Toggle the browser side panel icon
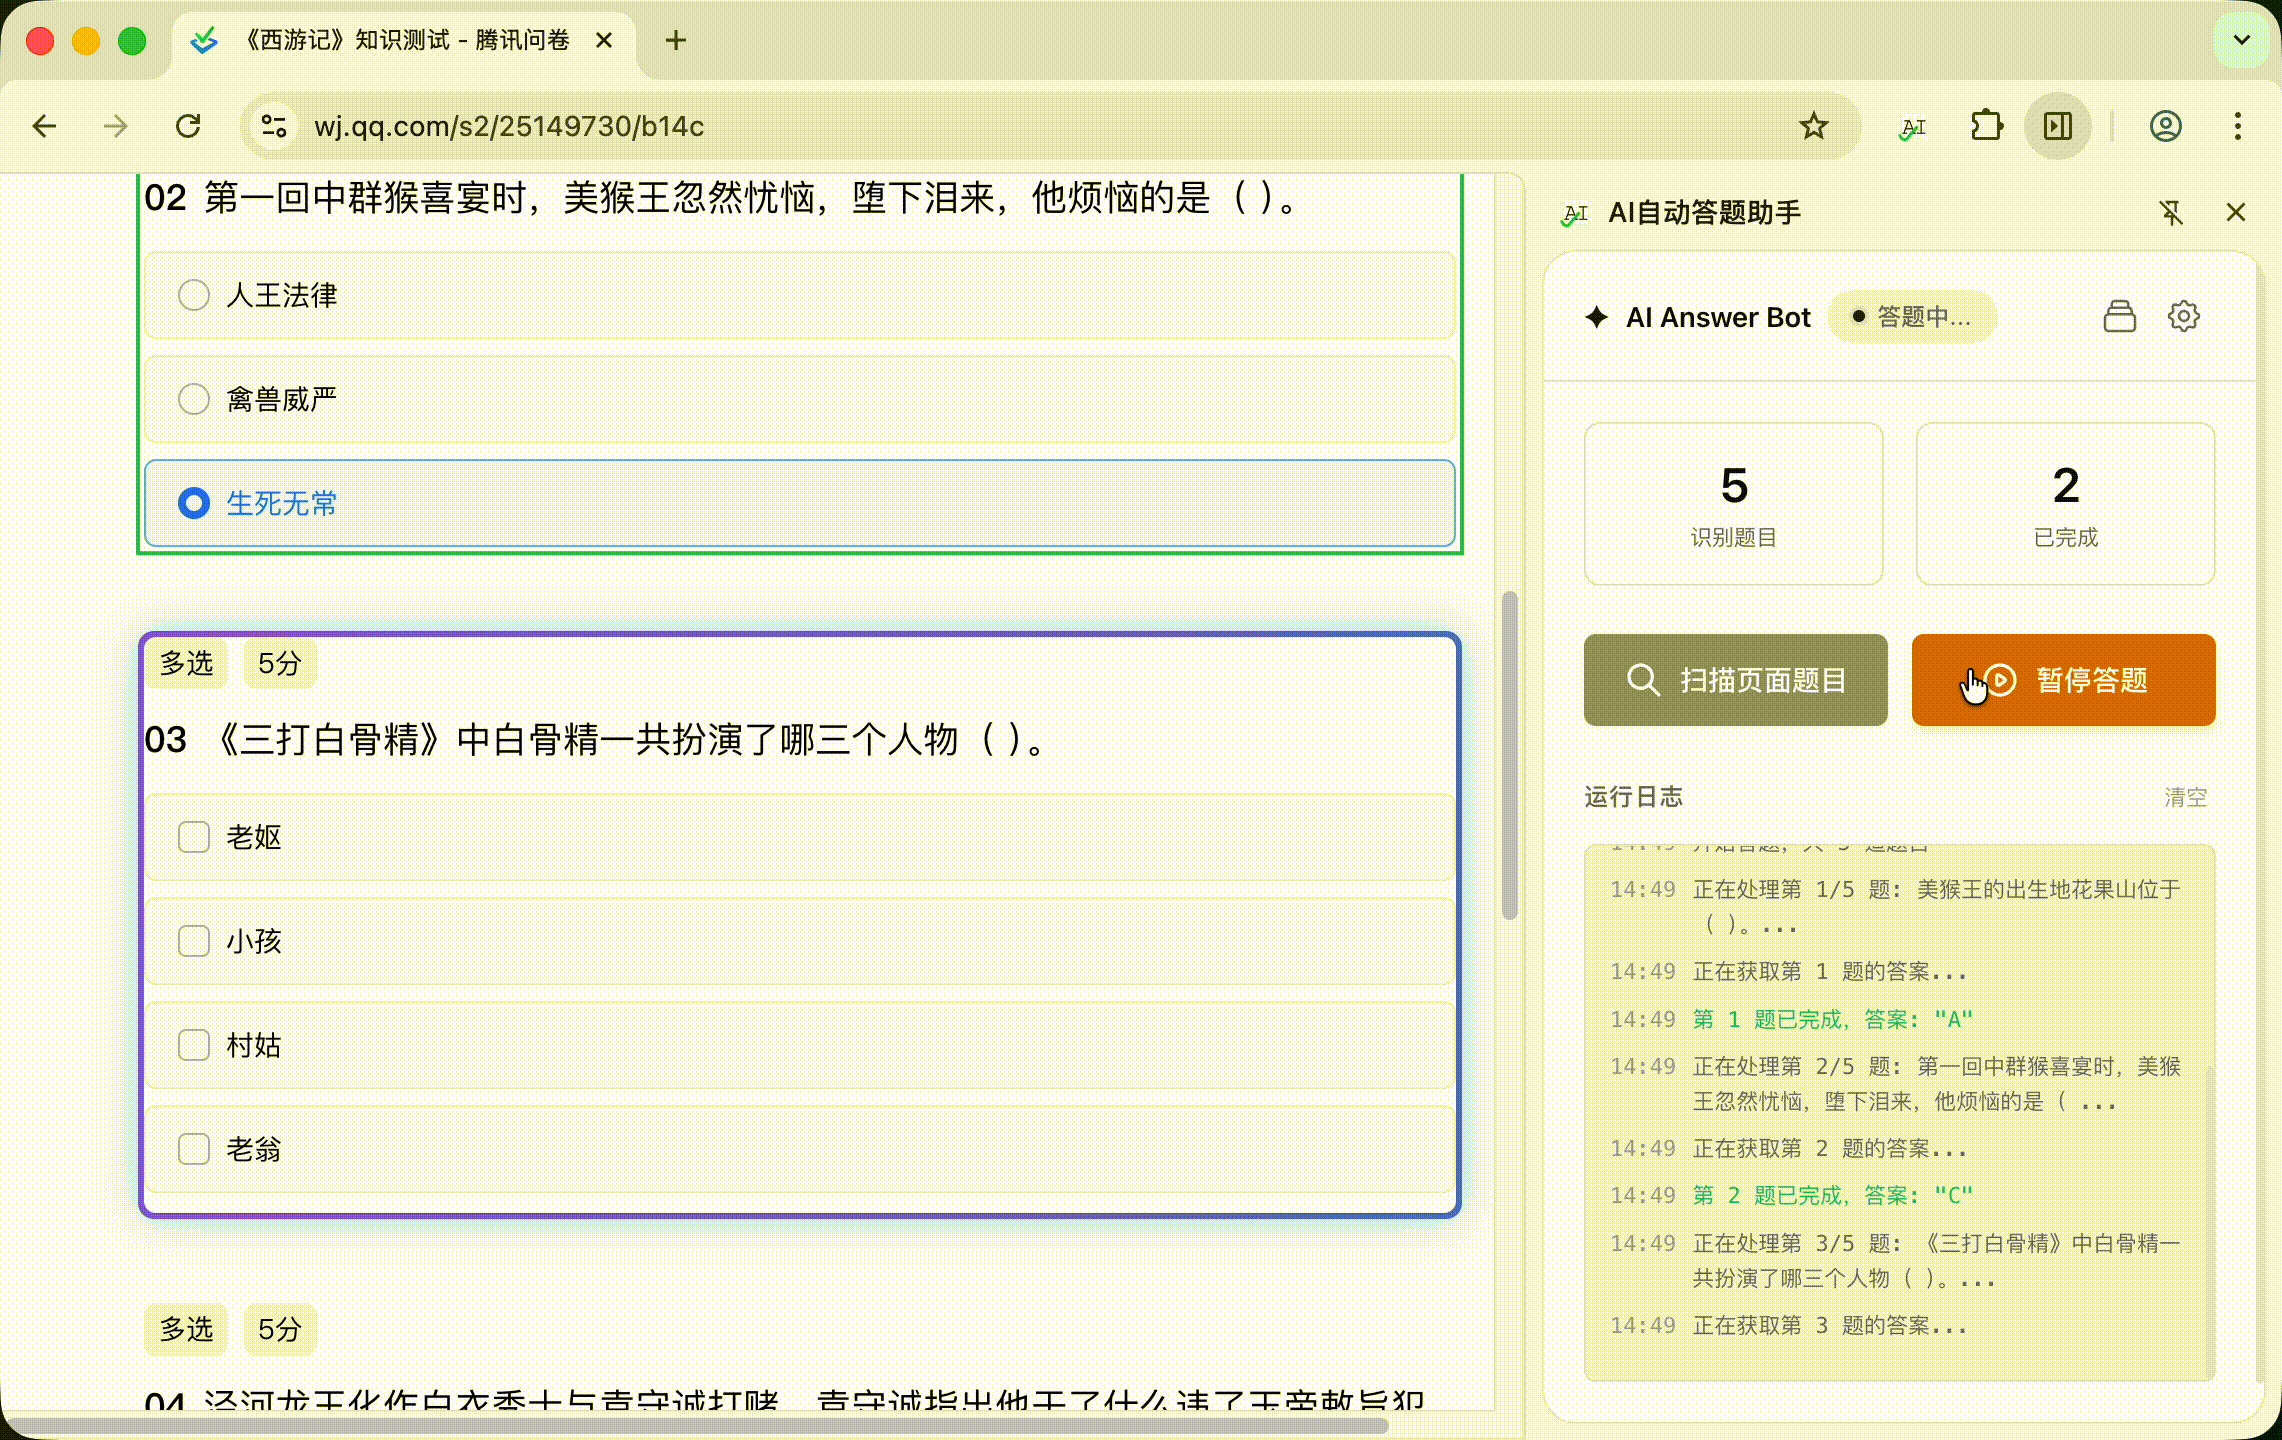The image size is (2282, 1440). coord(2057,126)
